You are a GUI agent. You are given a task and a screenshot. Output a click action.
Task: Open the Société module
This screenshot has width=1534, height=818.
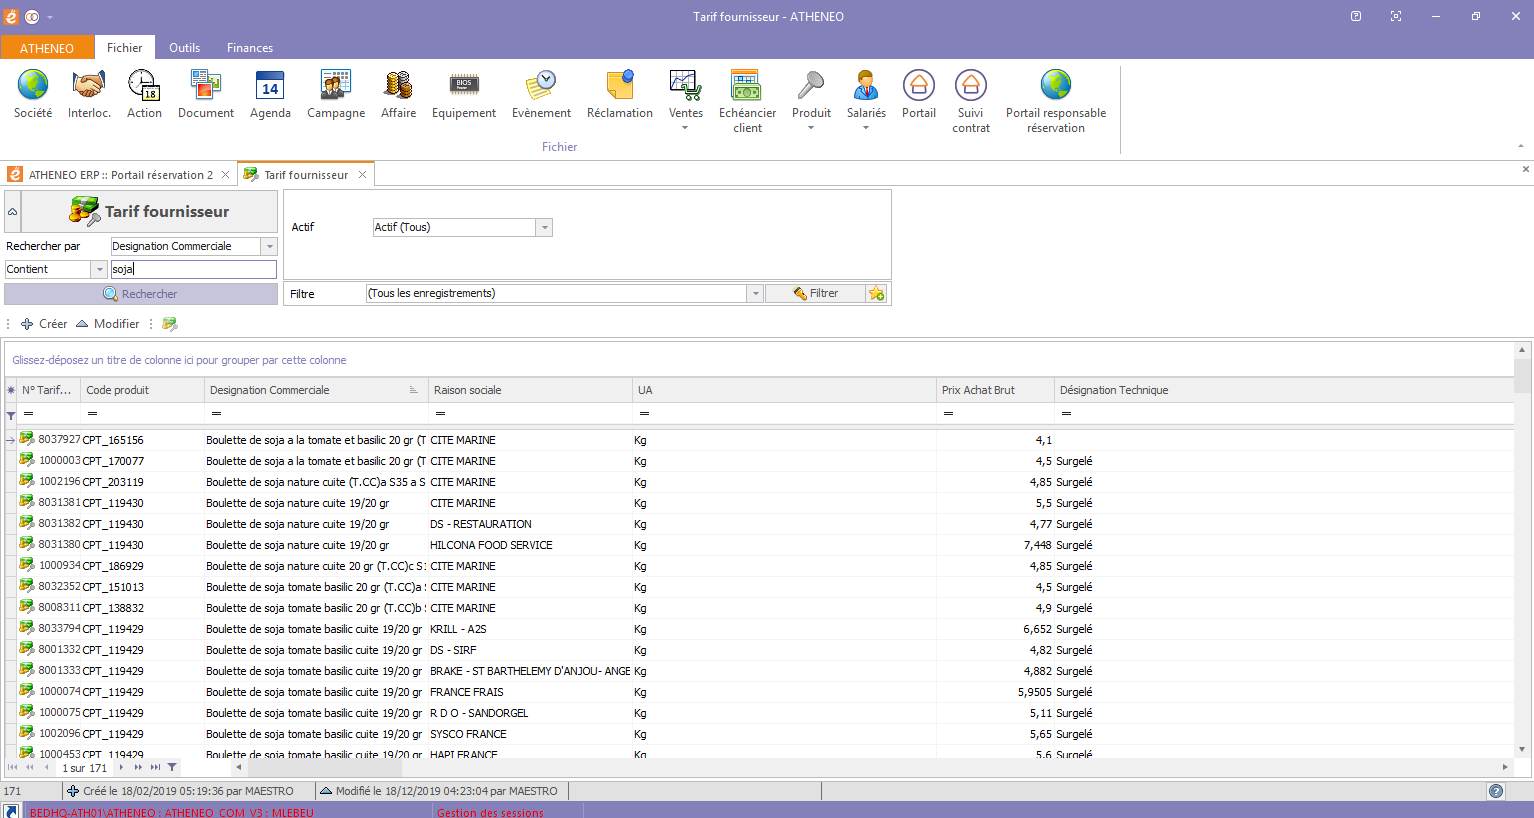tap(33, 94)
